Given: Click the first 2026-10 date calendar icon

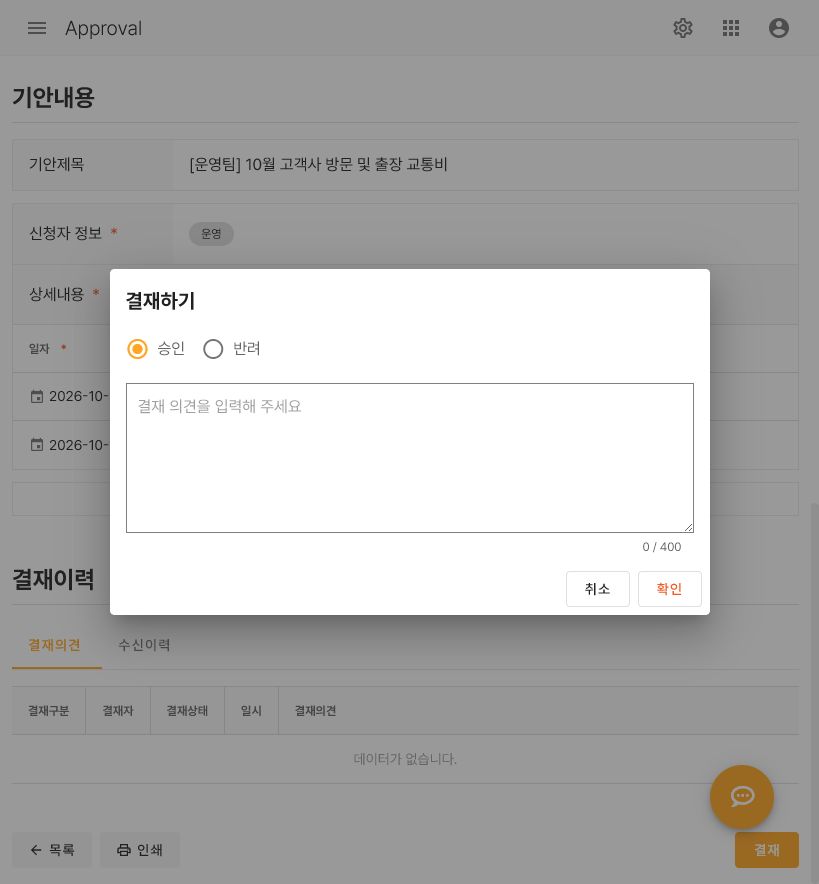Looking at the screenshot, I should pyautogui.click(x=37, y=397).
